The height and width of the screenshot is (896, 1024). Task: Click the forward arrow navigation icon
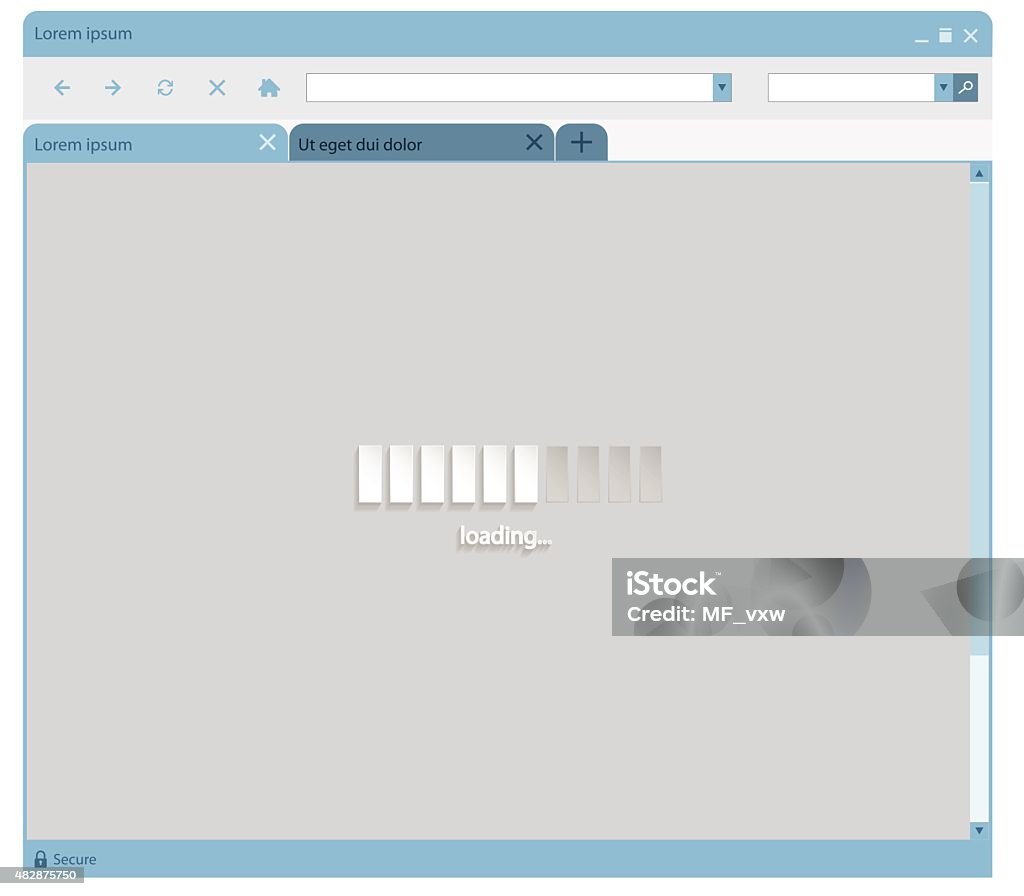tap(113, 88)
